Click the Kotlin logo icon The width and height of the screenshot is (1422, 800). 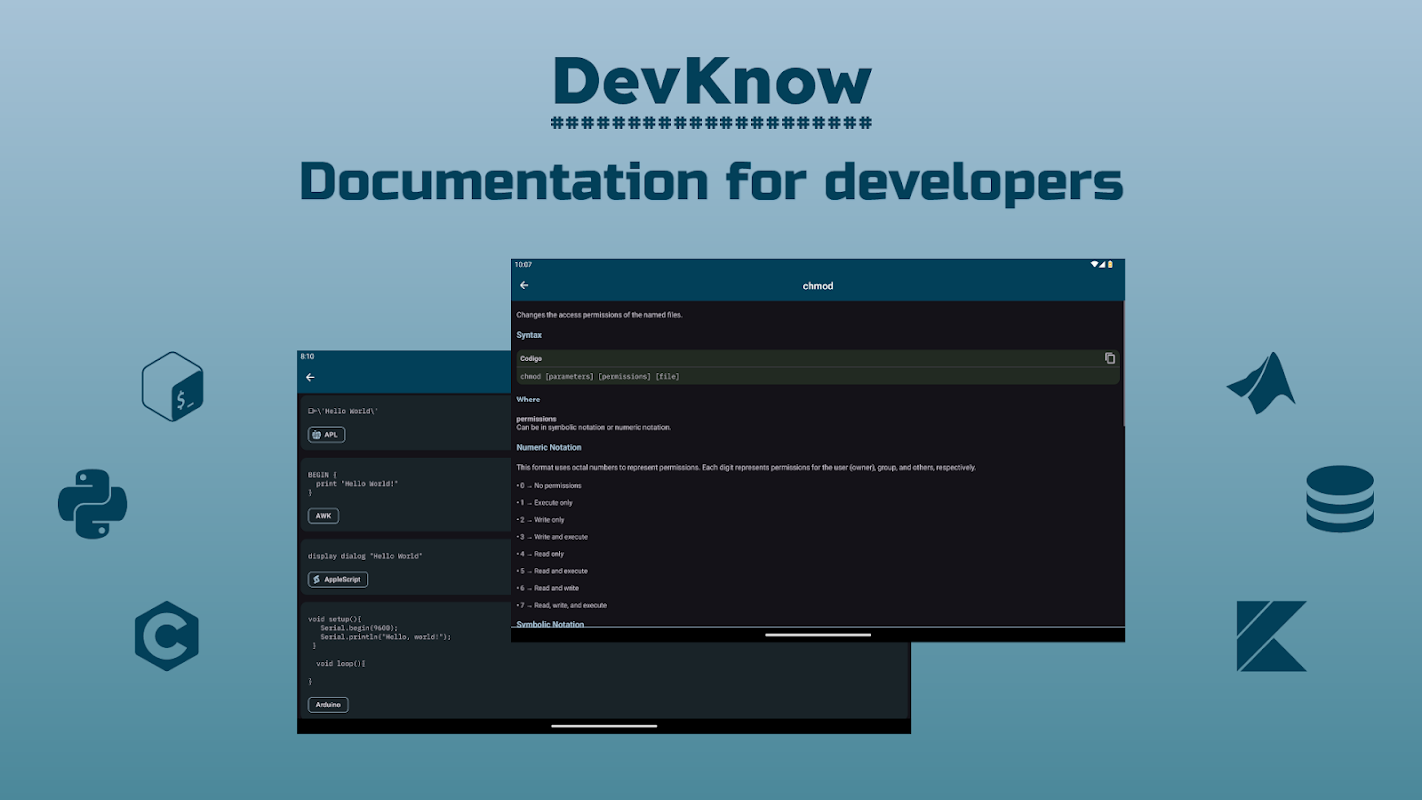[x=1271, y=636]
